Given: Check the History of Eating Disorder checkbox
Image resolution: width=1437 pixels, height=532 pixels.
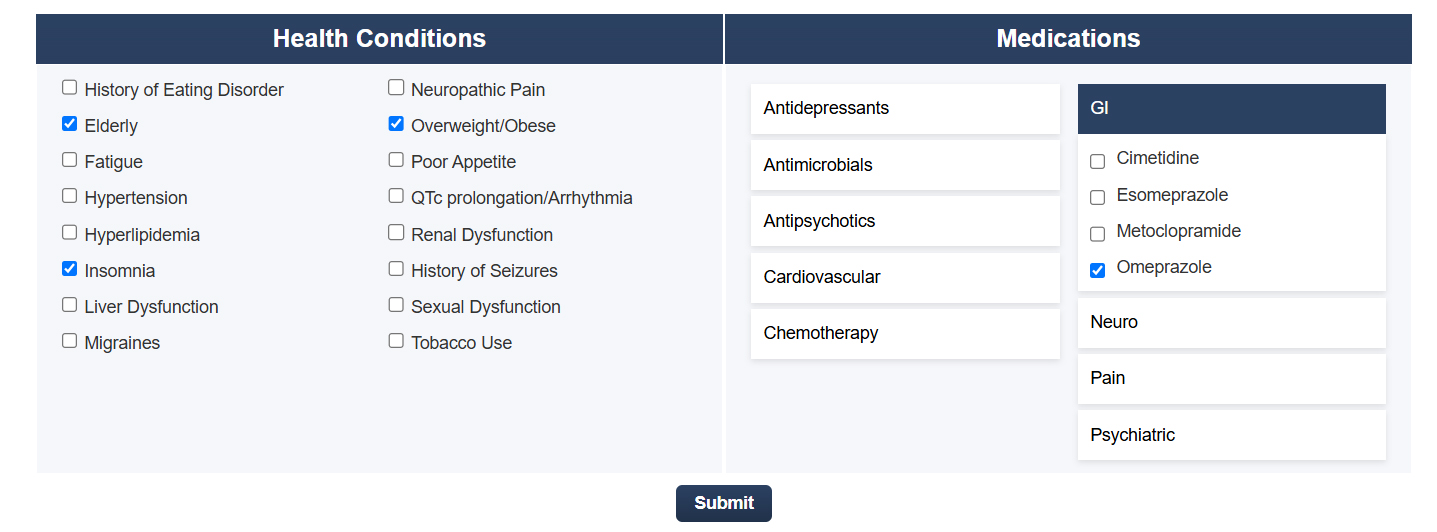Looking at the screenshot, I should (69, 88).
